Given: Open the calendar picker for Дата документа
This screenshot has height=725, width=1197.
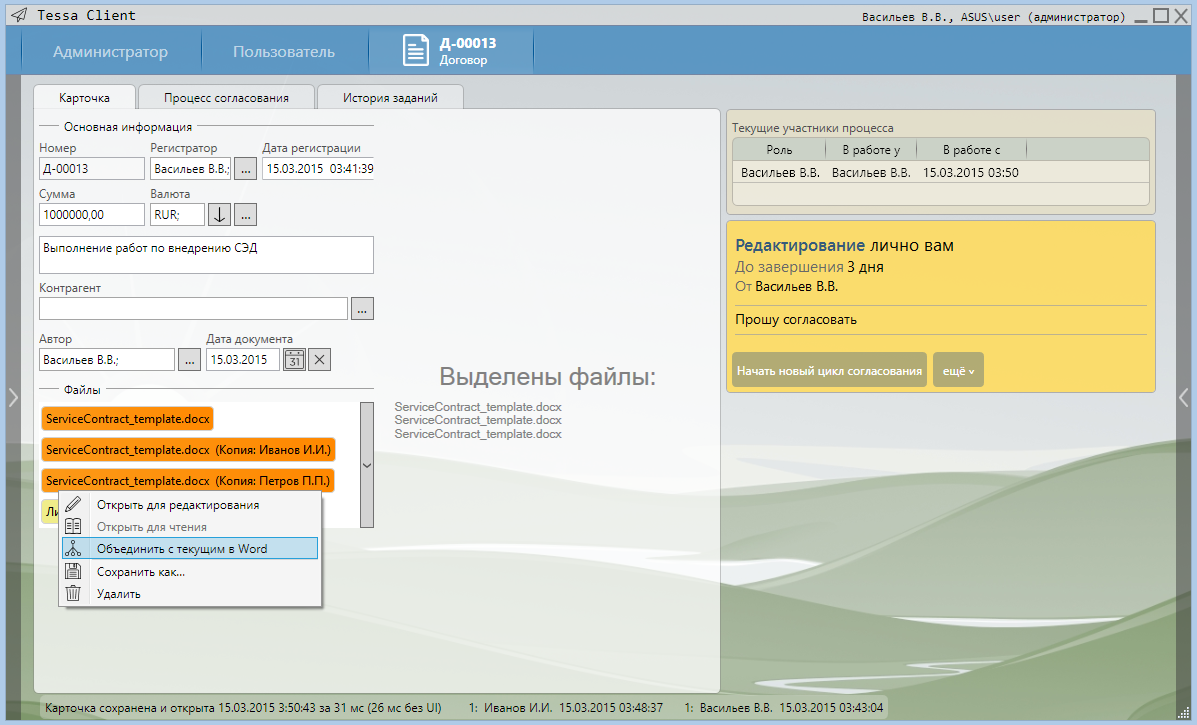Looking at the screenshot, I should point(294,360).
